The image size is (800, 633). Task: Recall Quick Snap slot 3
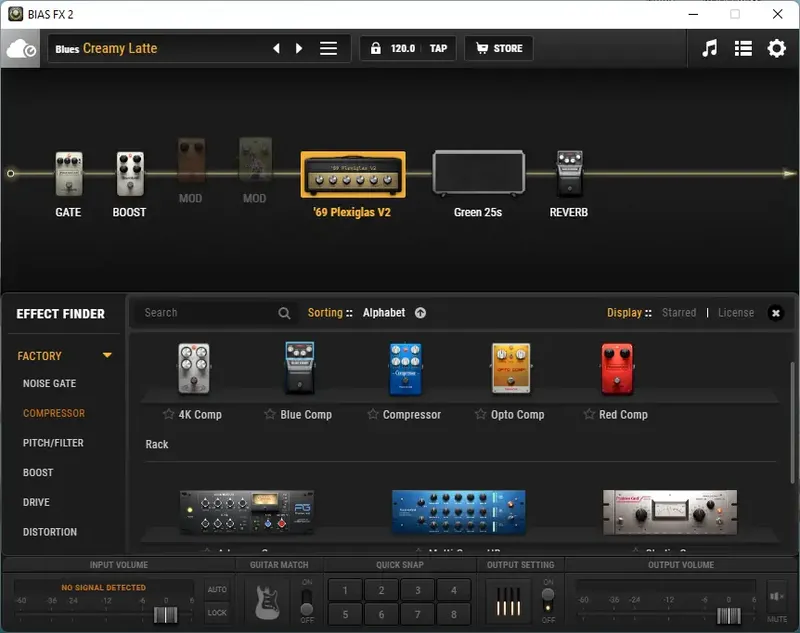pyautogui.click(x=418, y=589)
